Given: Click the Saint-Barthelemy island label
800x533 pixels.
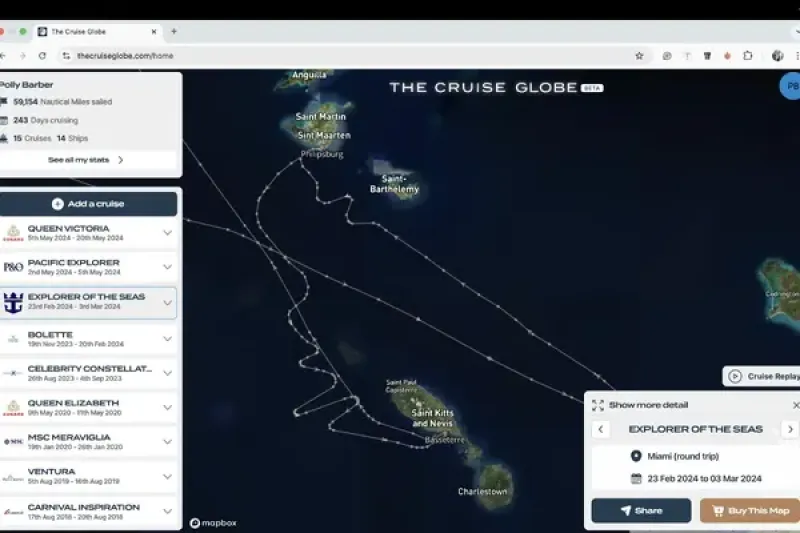Looking at the screenshot, I should click(394, 184).
